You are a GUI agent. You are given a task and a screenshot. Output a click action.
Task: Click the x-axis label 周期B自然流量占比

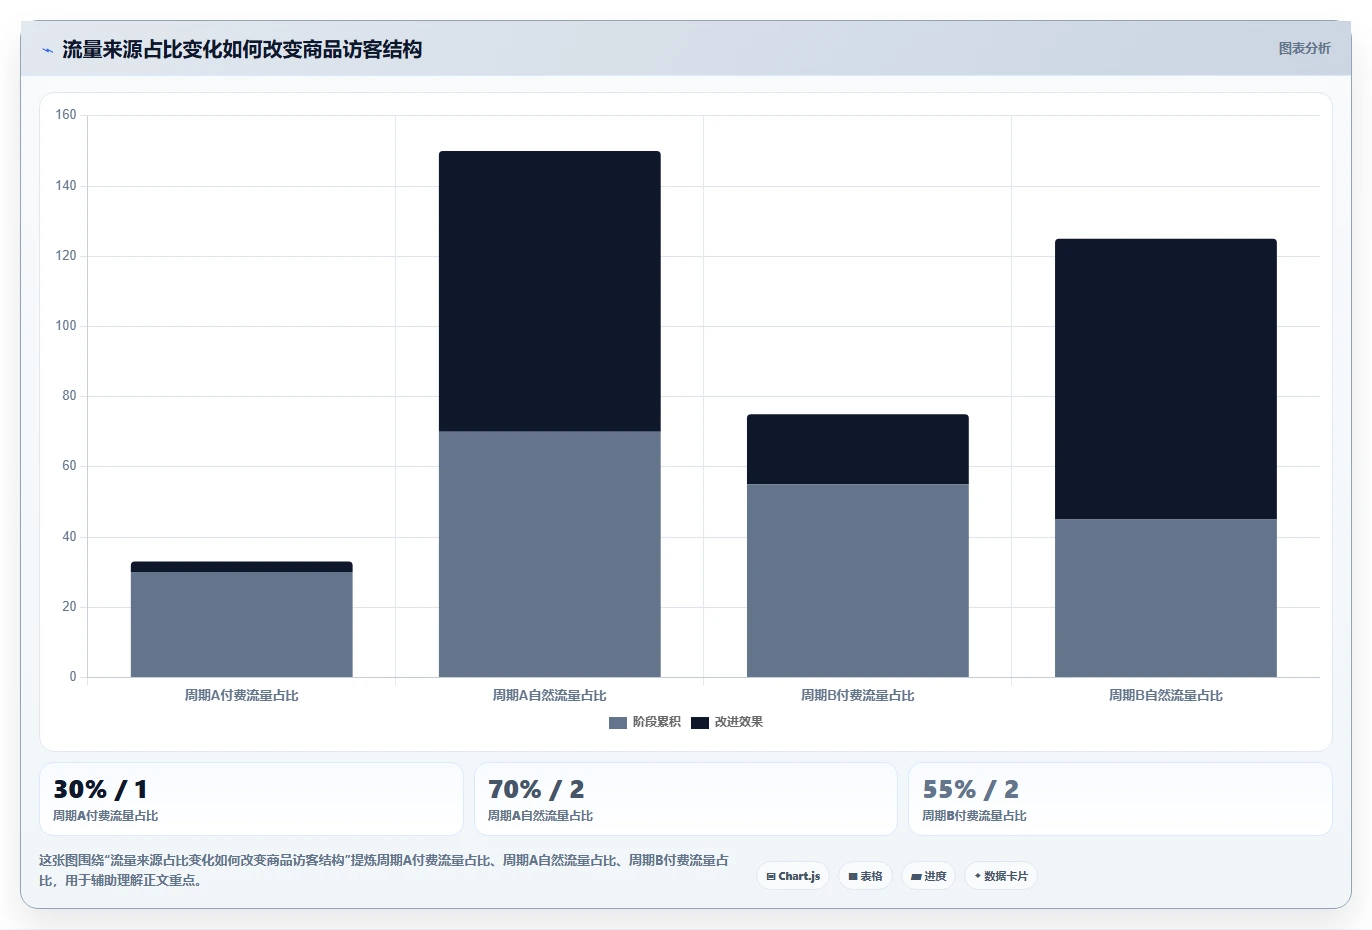pos(1166,696)
